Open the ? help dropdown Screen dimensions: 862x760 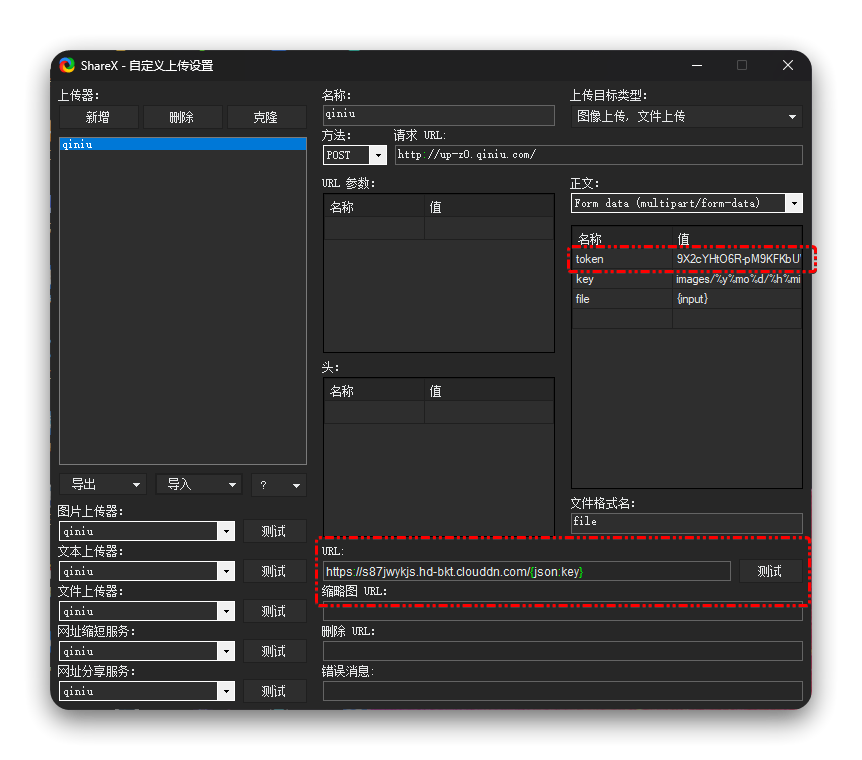pos(279,484)
